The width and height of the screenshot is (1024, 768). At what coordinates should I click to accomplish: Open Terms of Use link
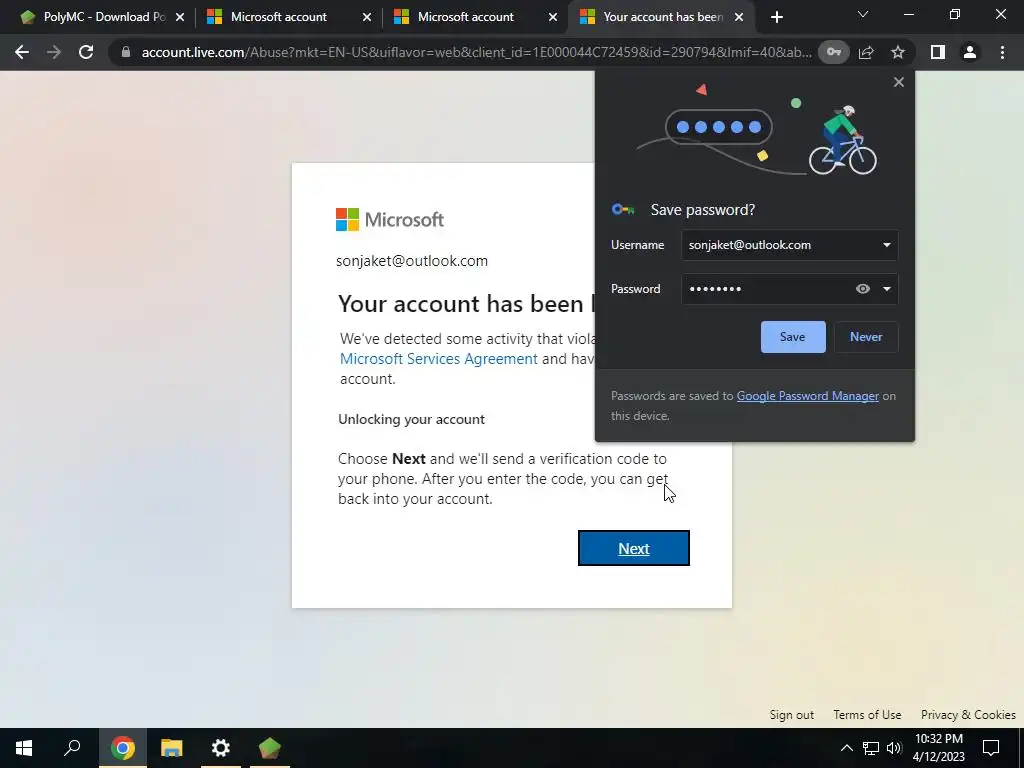[x=867, y=714]
